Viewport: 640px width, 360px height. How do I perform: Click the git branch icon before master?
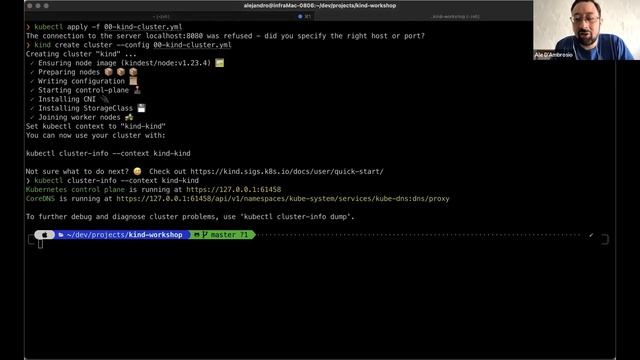pos(205,235)
